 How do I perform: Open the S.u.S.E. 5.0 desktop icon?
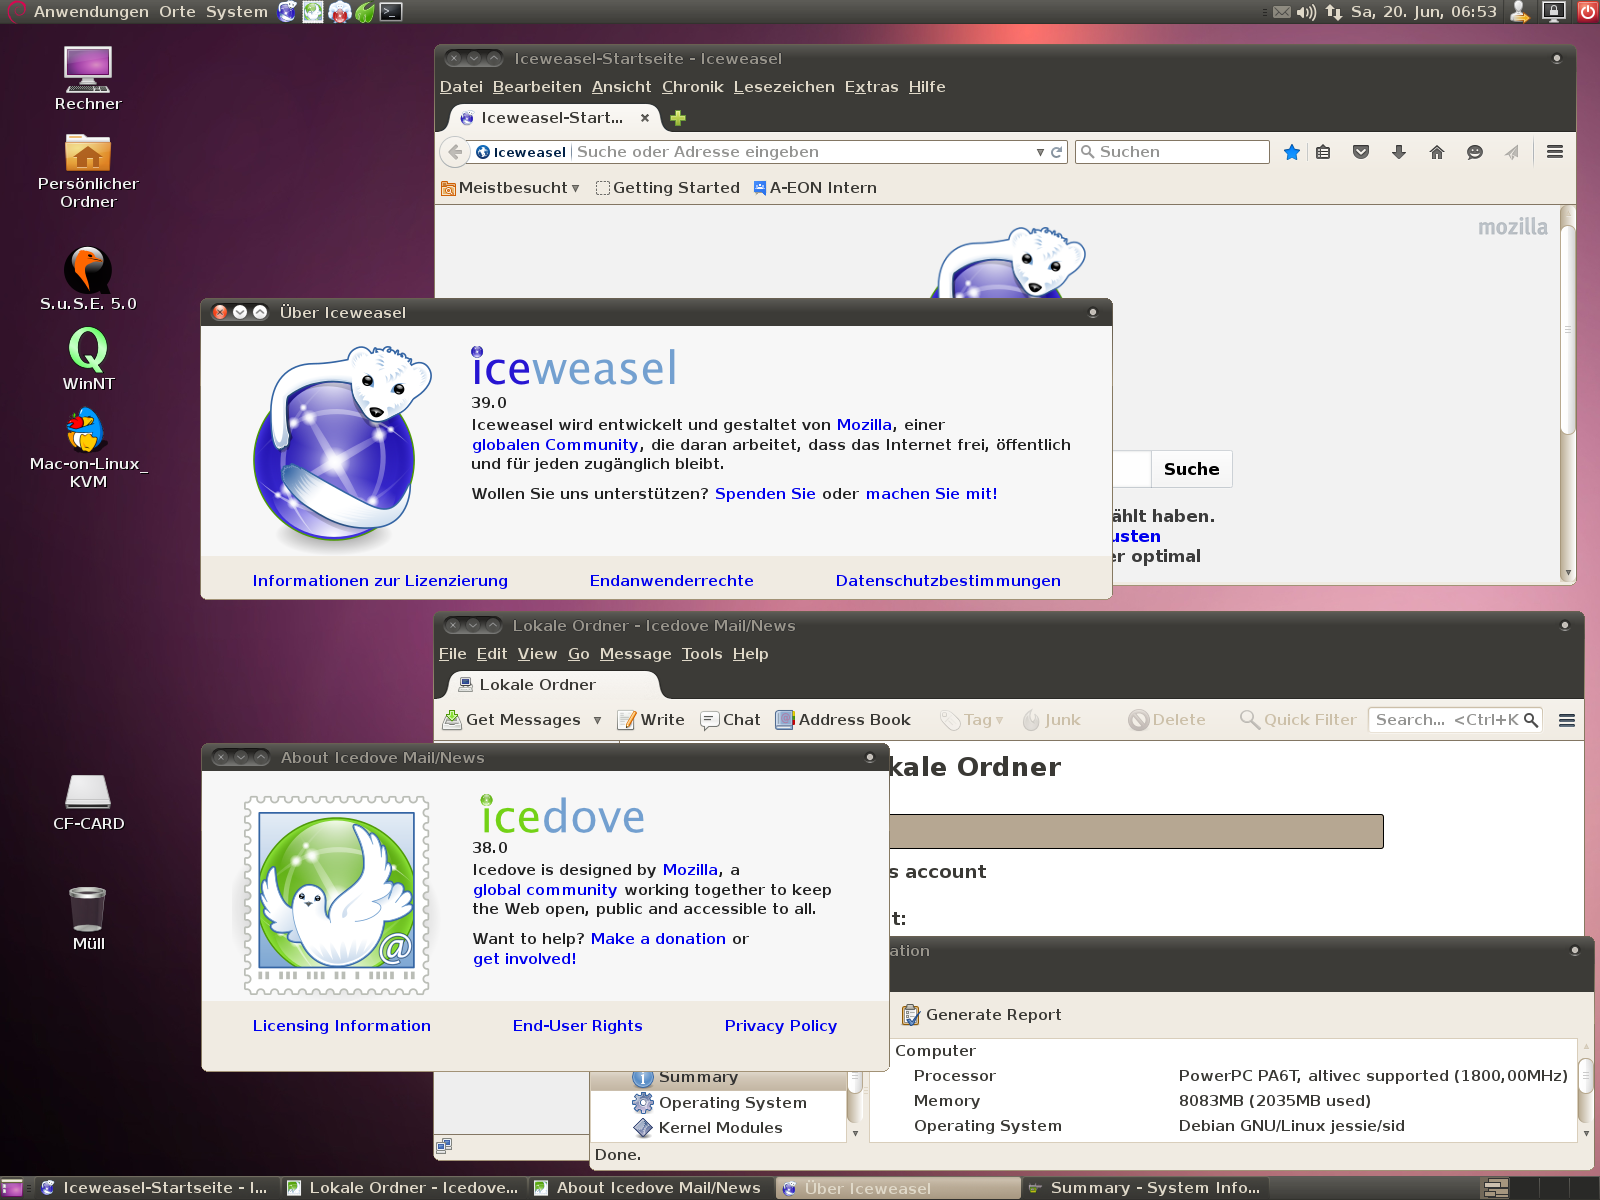tap(88, 272)
